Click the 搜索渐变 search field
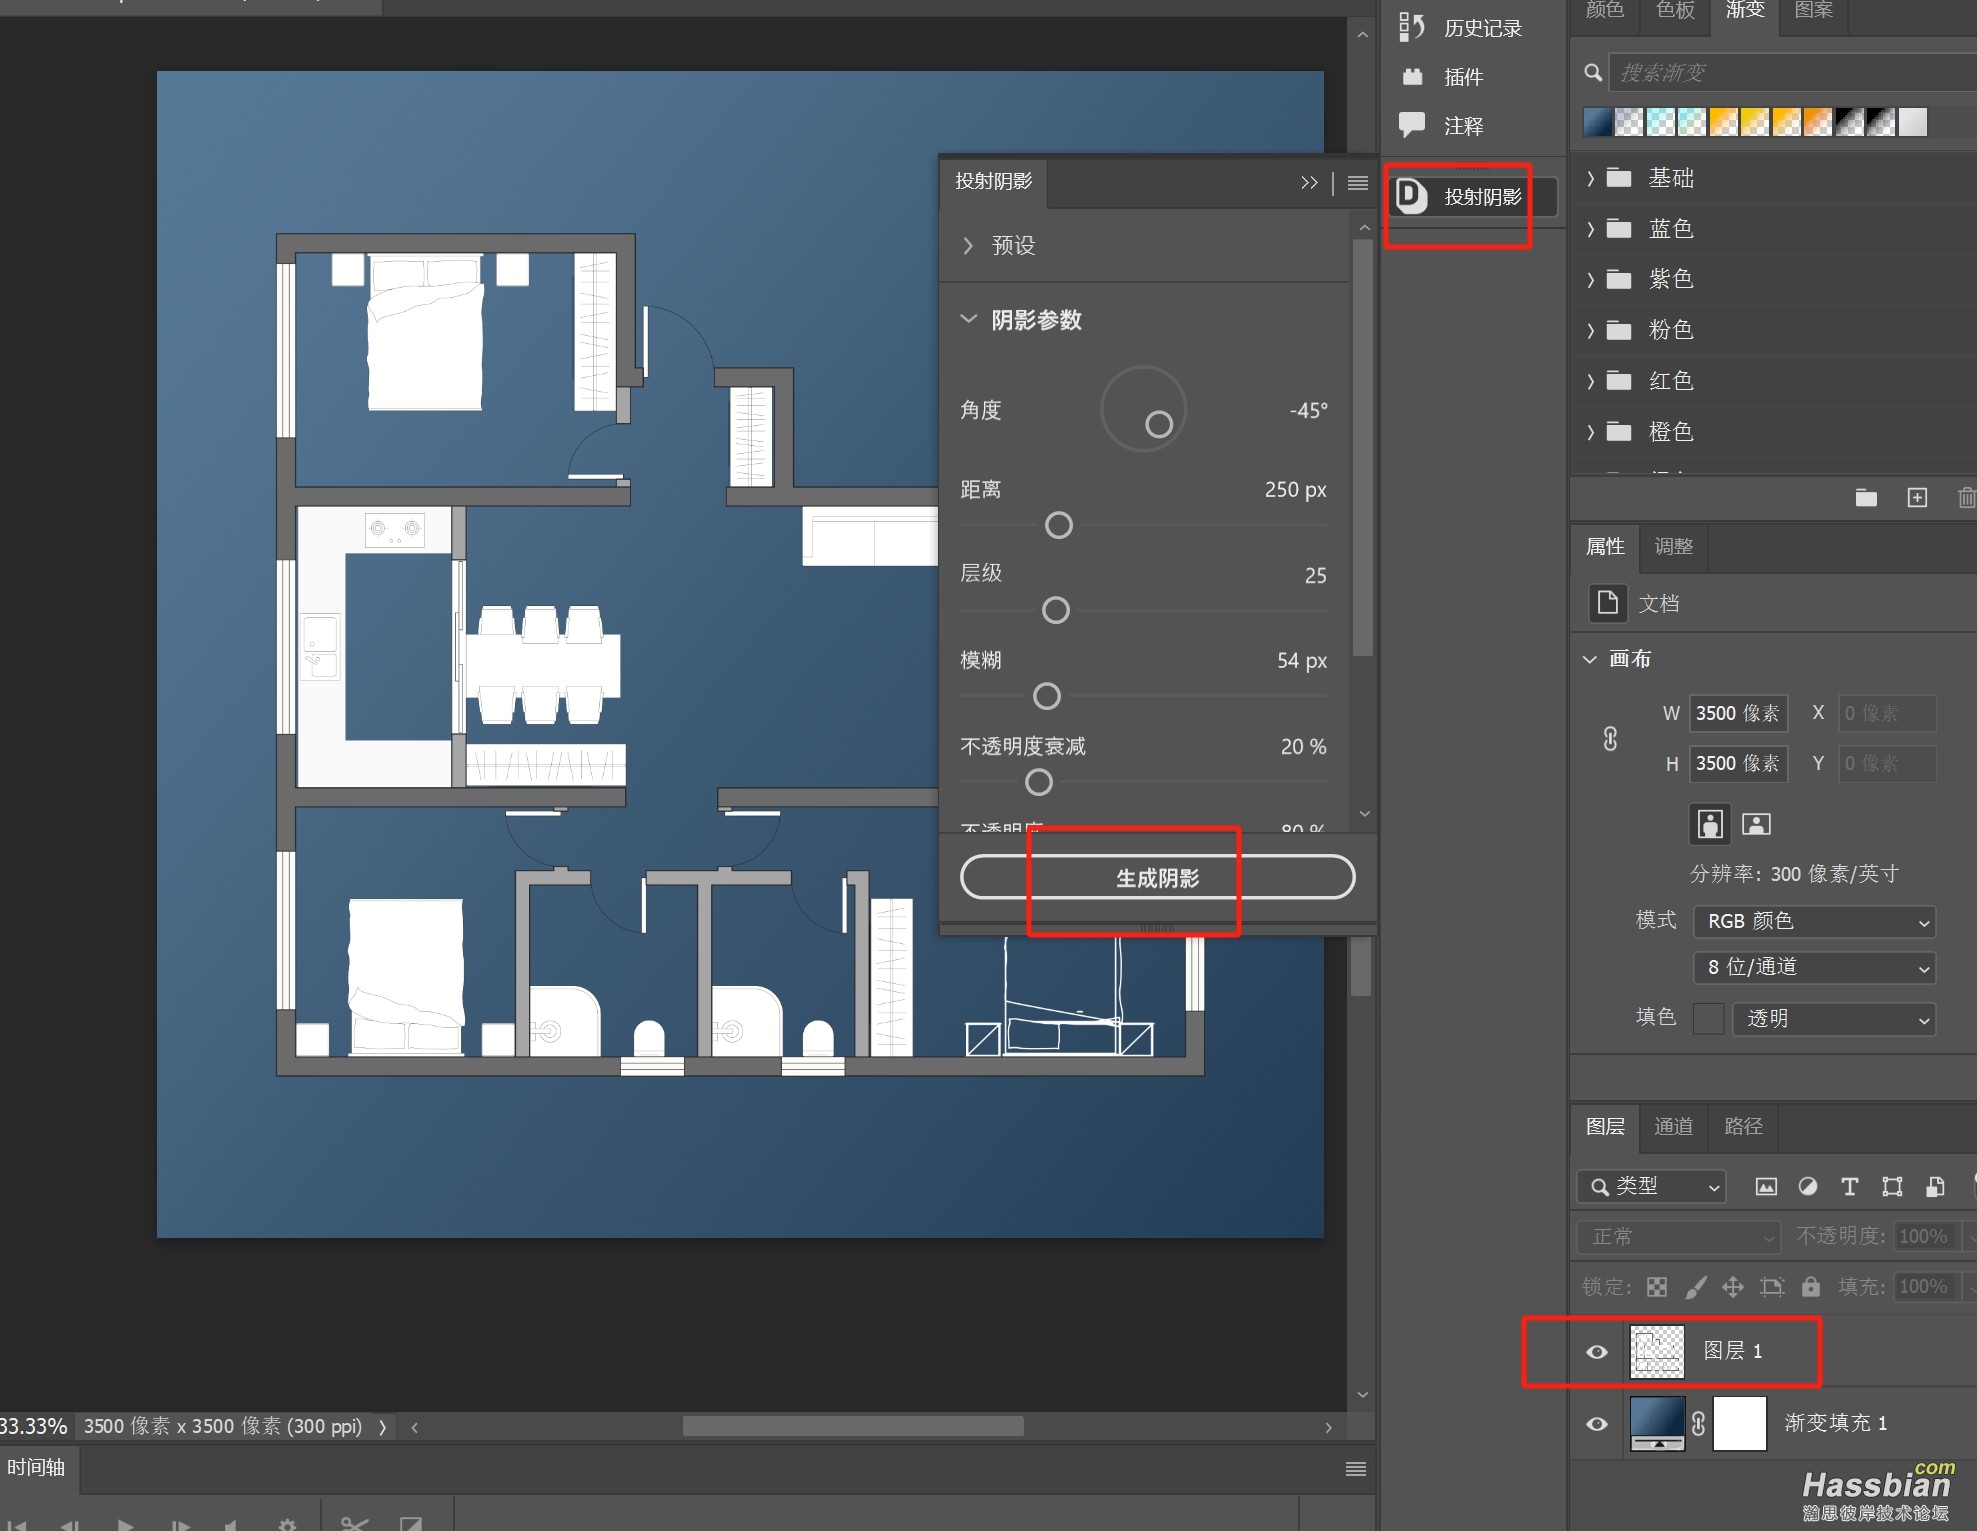The height and width of the screenshot is (1531, 1977). [1792, 73]
